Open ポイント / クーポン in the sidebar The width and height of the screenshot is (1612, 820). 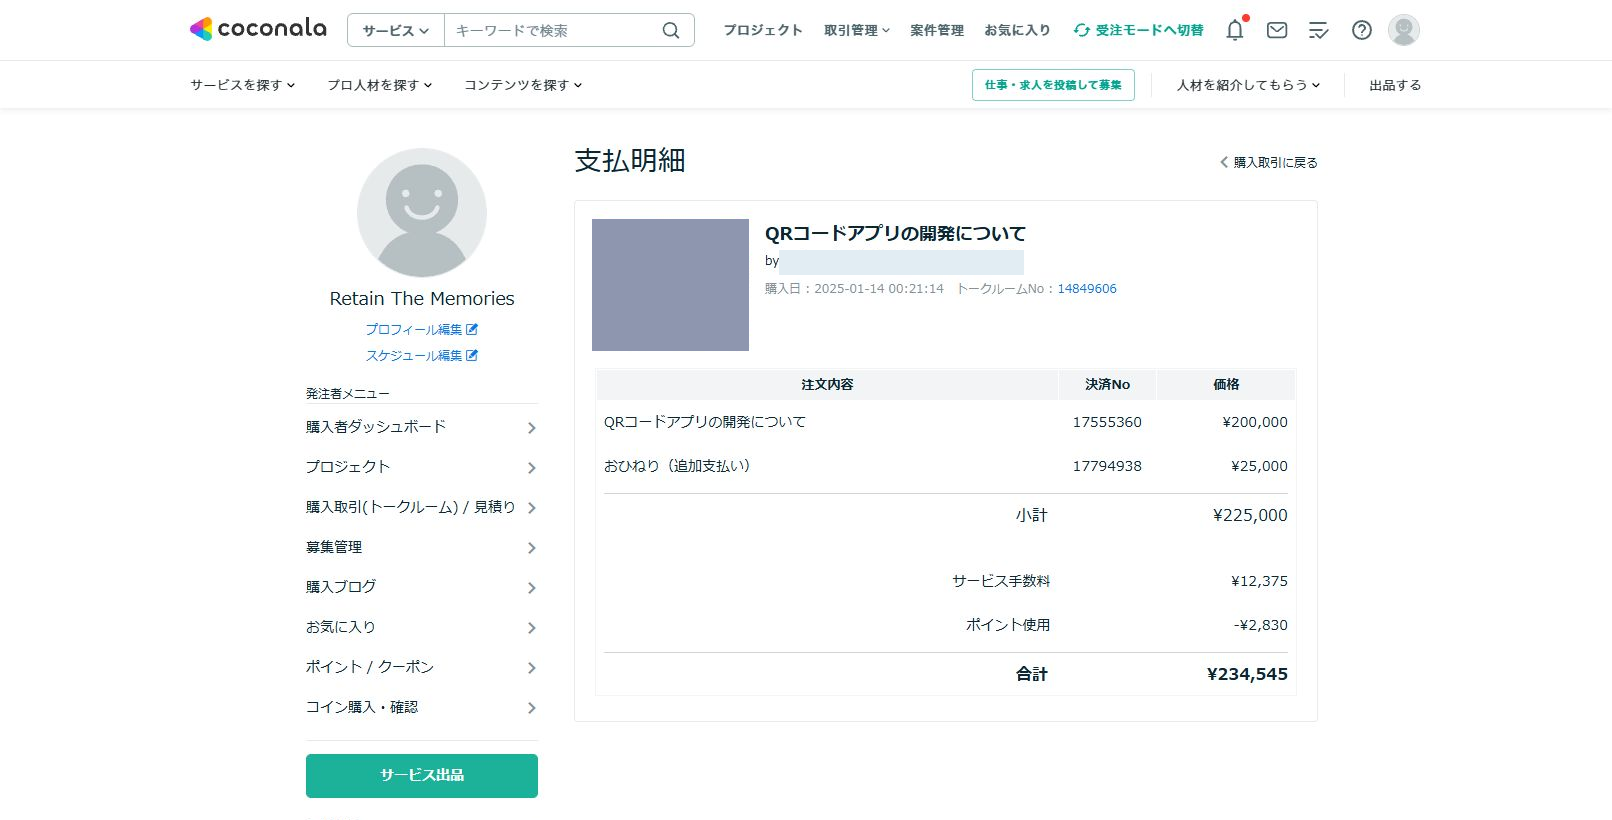point(422,667)
